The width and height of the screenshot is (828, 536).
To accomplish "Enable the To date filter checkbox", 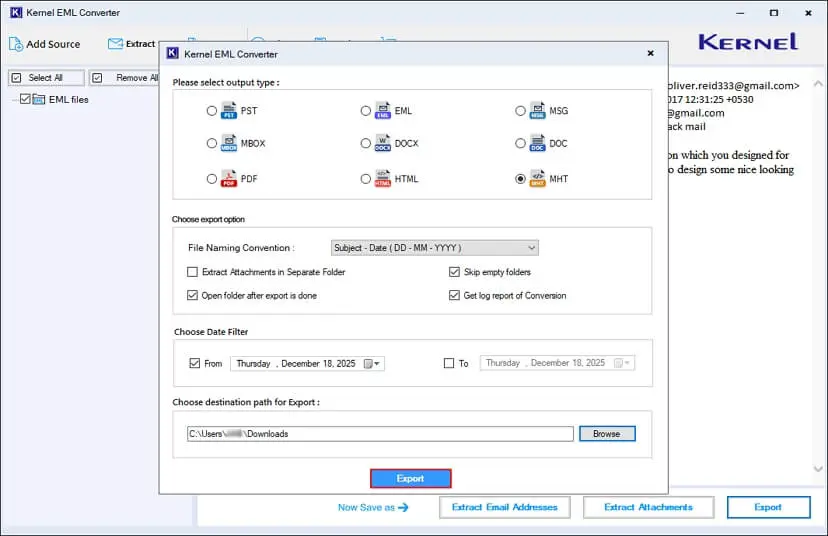I will [x=449, y=363].
